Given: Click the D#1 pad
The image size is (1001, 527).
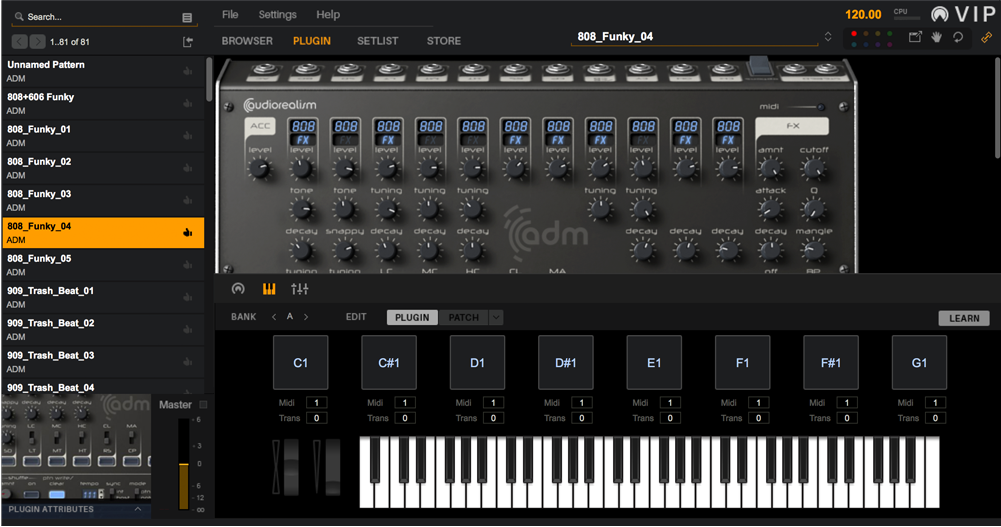Looking at the screenshot, I should coord(565,363).
